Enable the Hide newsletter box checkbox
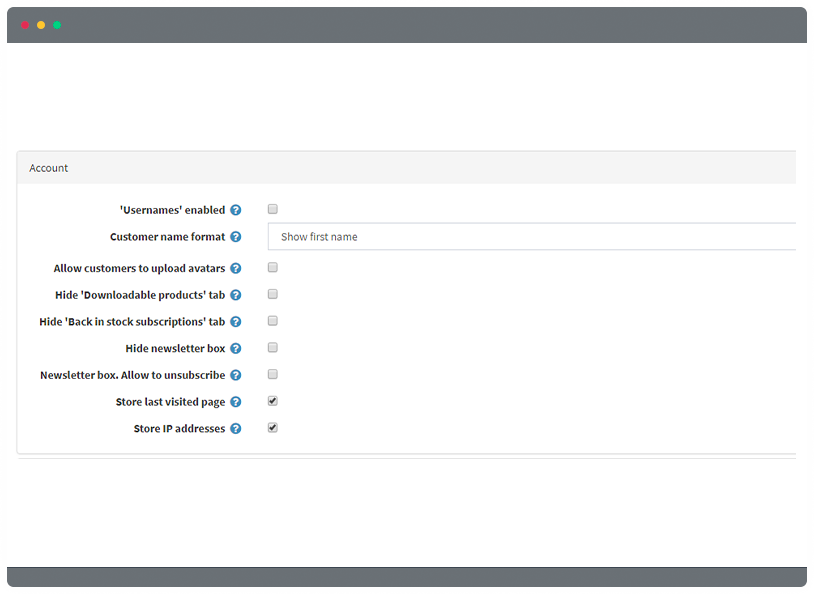Image resolution: width=814 pixels, height=594 pixels. click(x=273, y=348)
